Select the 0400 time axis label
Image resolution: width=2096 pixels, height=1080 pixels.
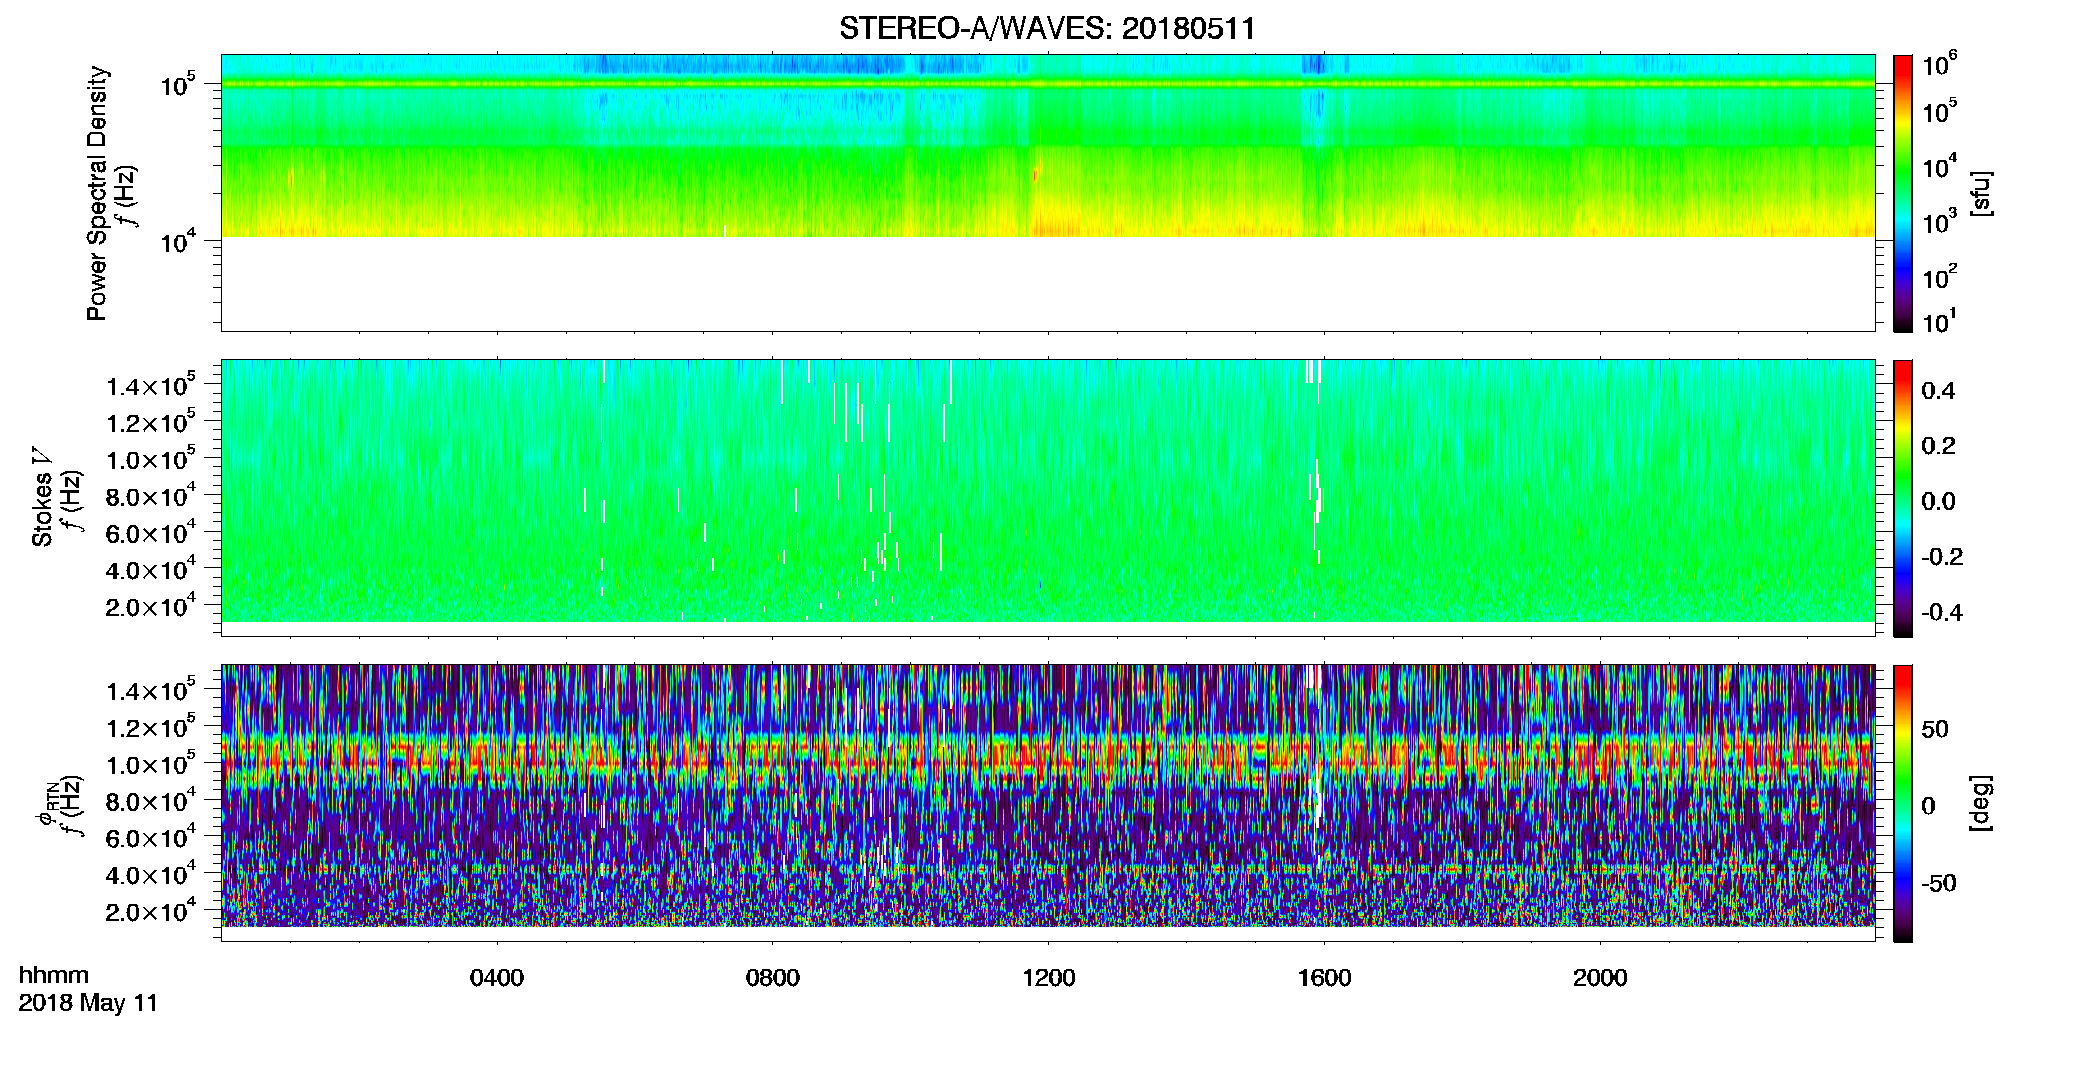click(x=497, y=978)
